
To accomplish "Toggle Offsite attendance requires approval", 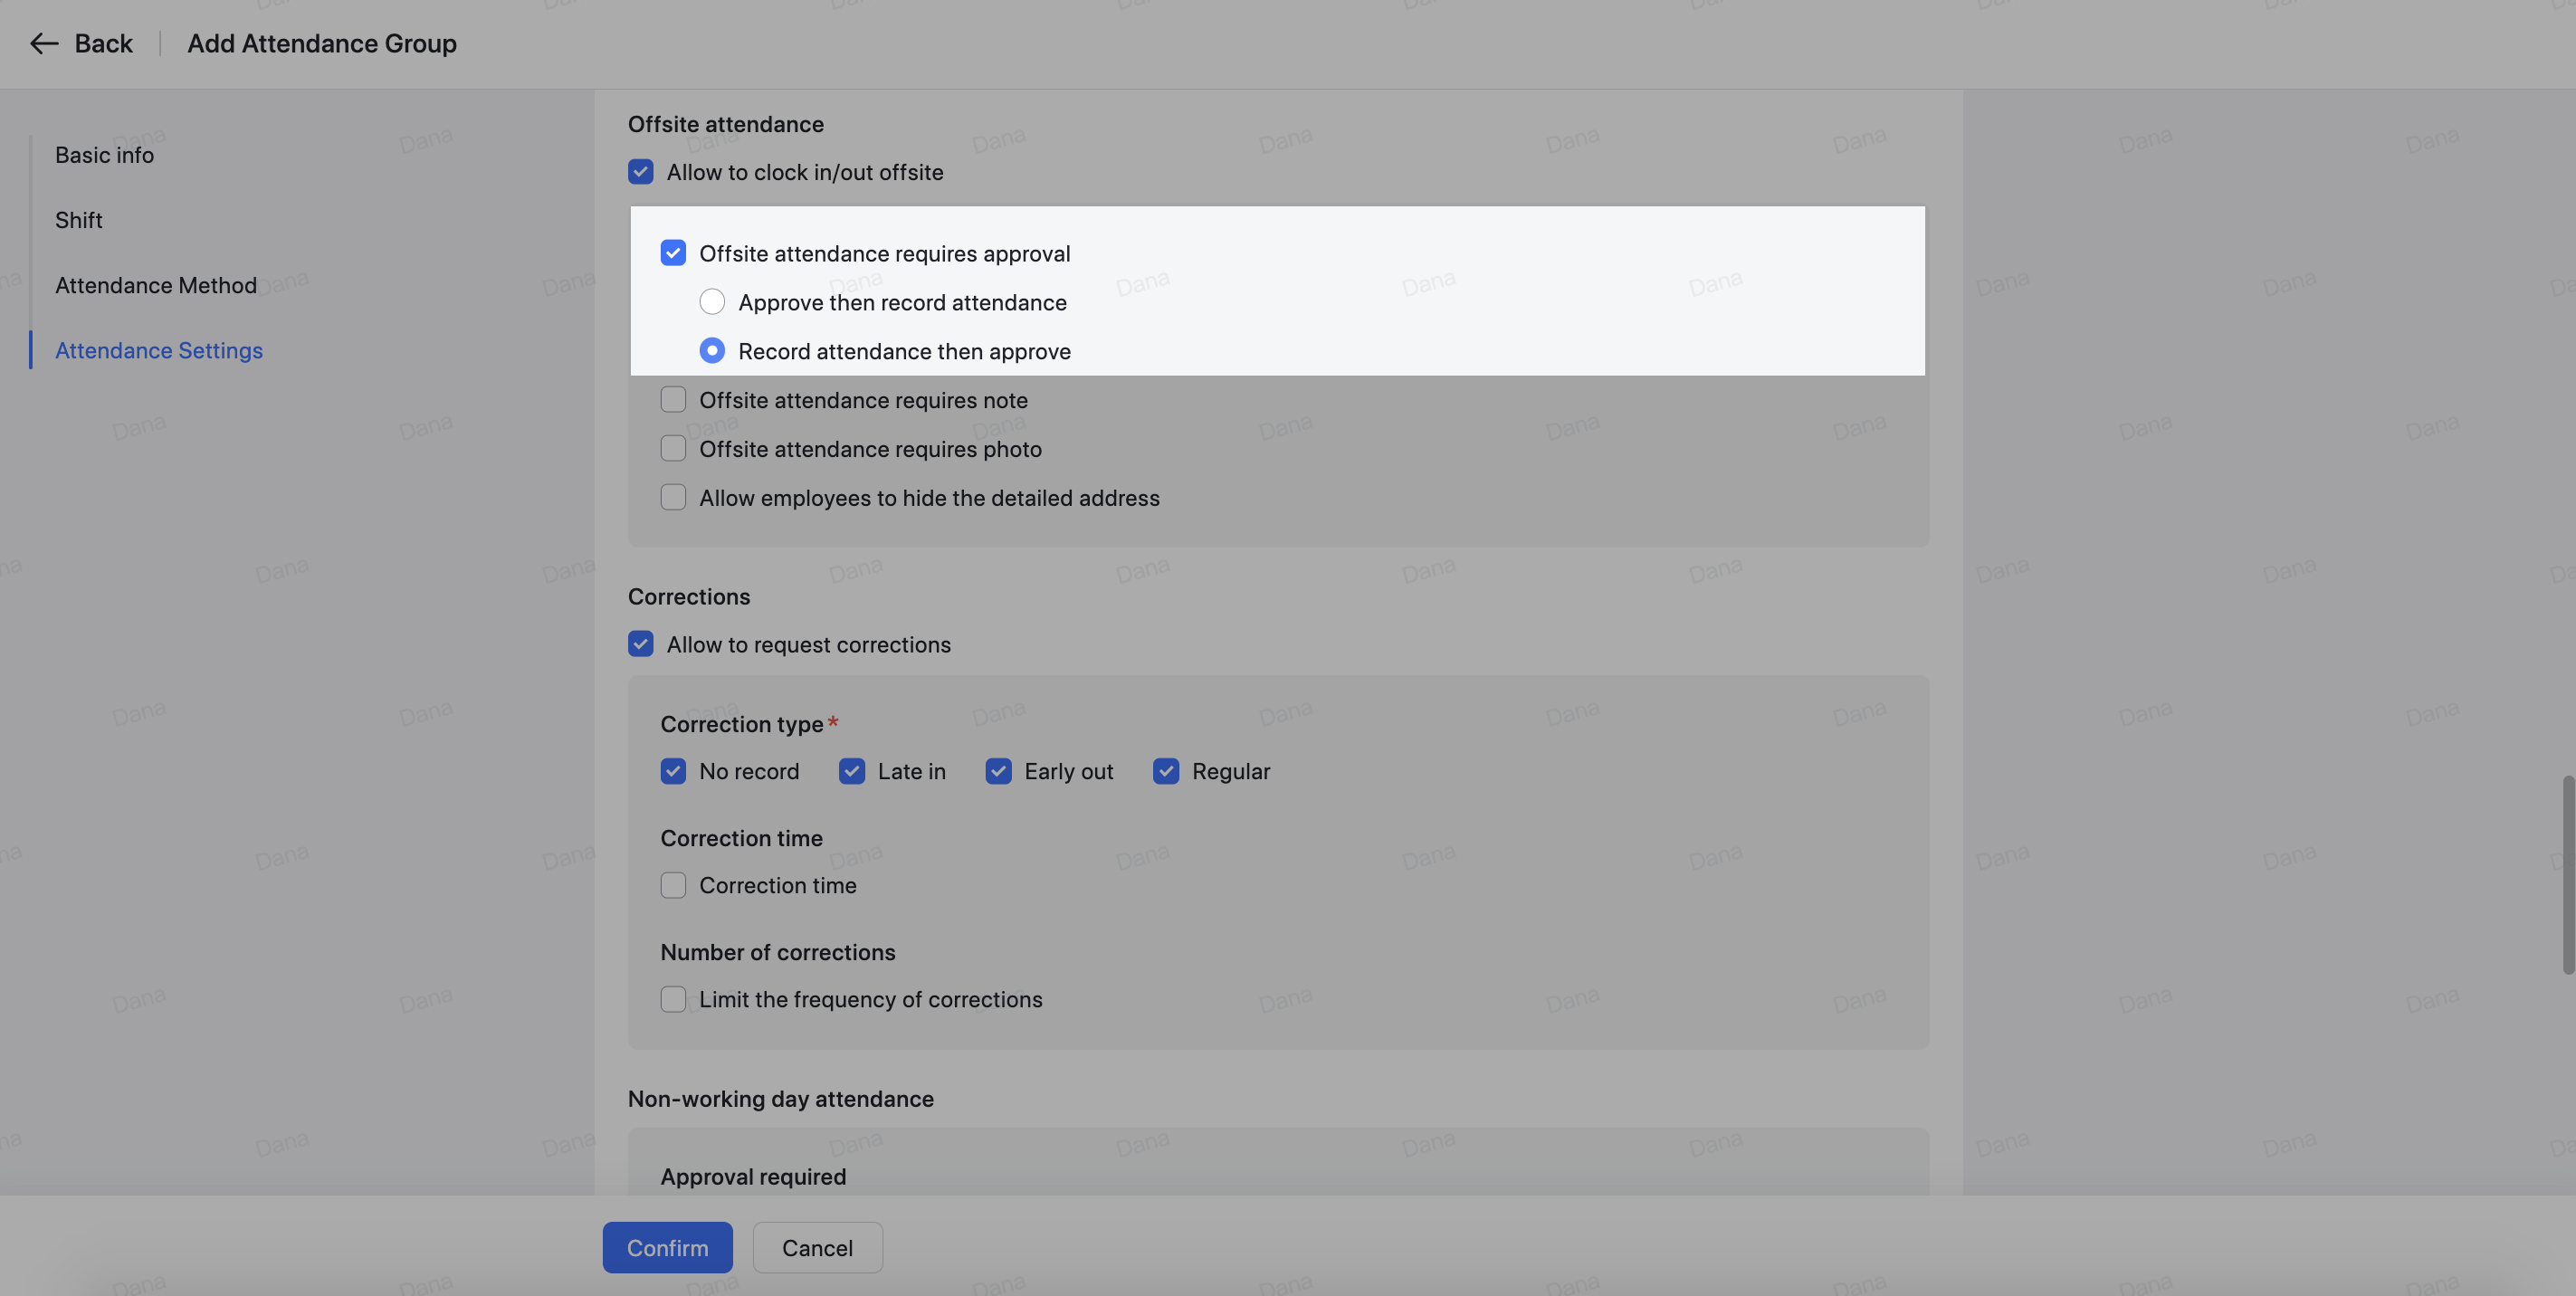I will [673, 253].
